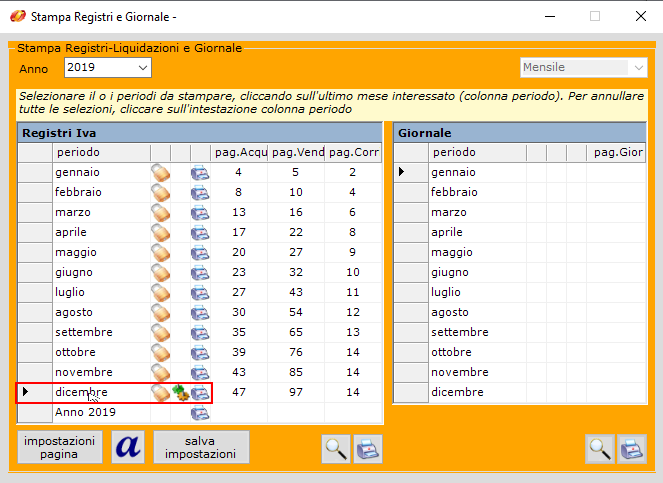Click the lock icon in the gennaio row
The image size is (663, 483).
160,172
